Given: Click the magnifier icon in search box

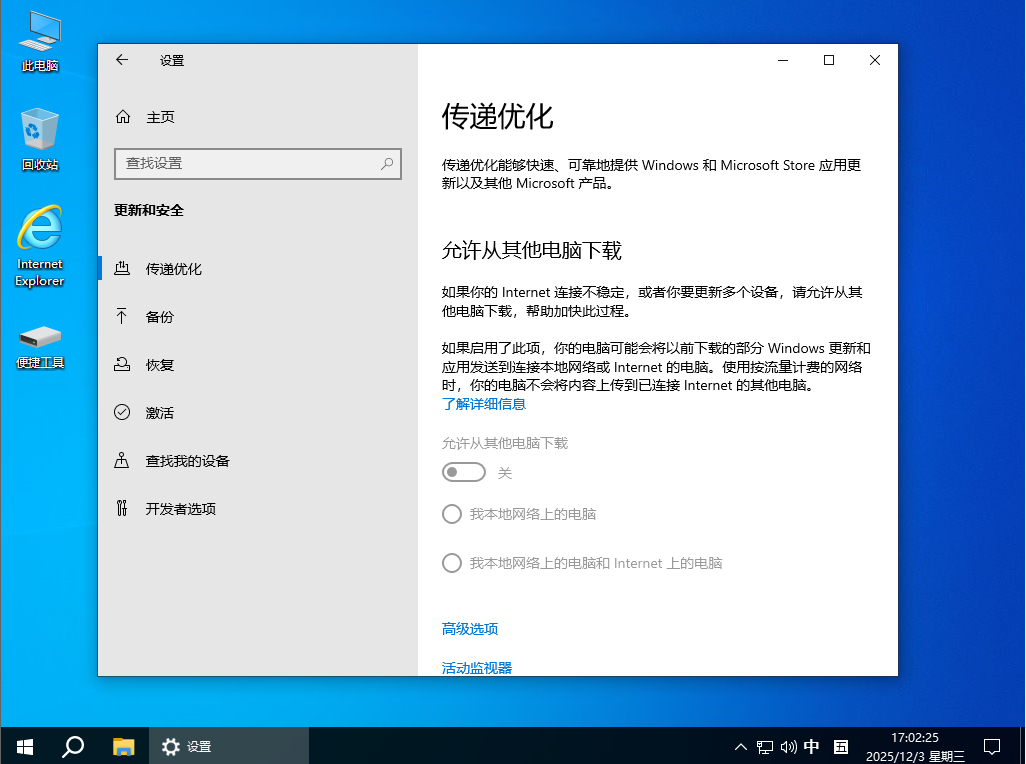Looking at the screenshot, I should pos(387,163).
